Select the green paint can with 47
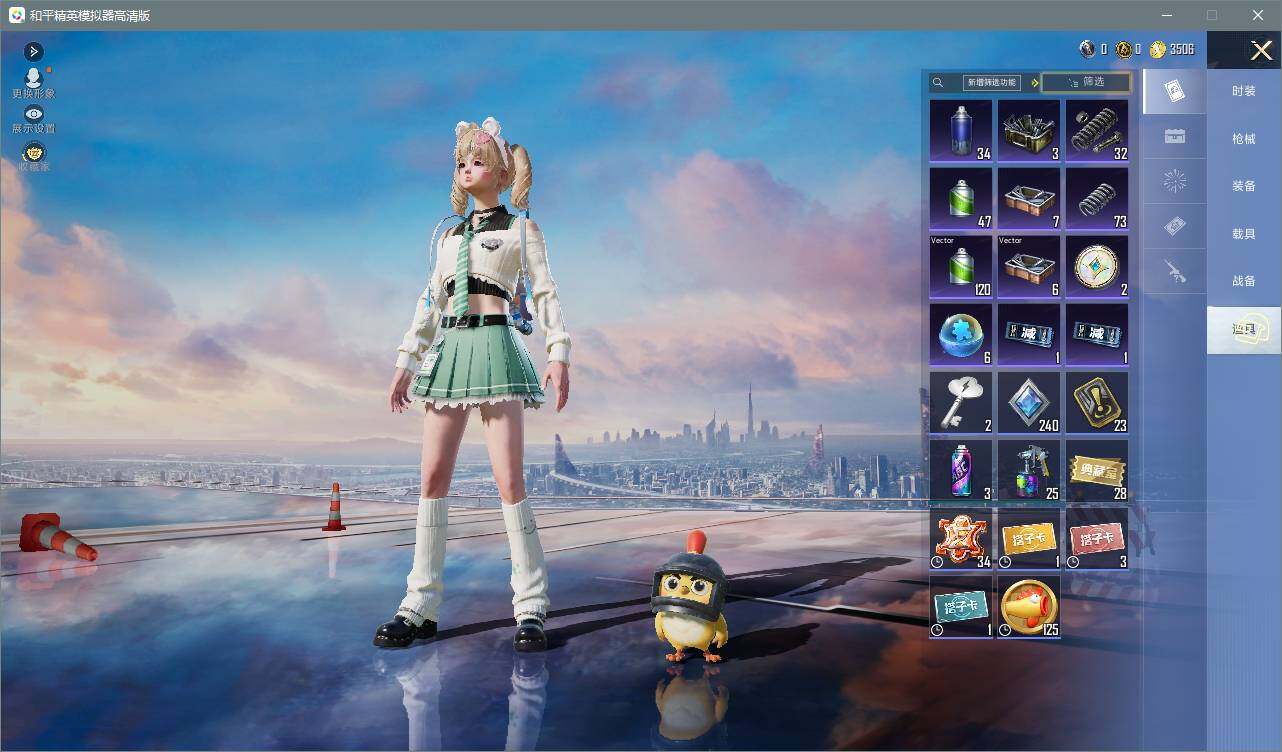The image size is (1282, 752). [x=961, y=199]
